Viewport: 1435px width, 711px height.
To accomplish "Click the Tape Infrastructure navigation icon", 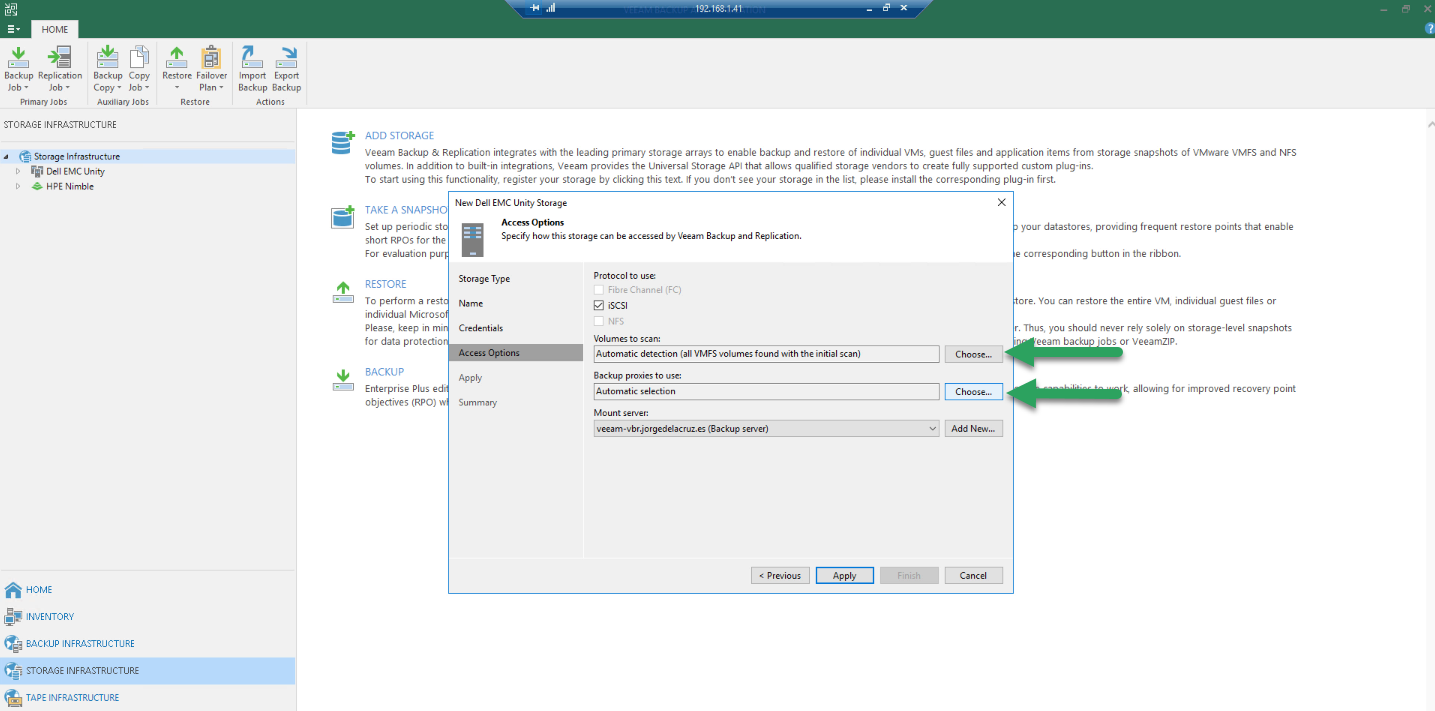I will [x=13, y=698].
